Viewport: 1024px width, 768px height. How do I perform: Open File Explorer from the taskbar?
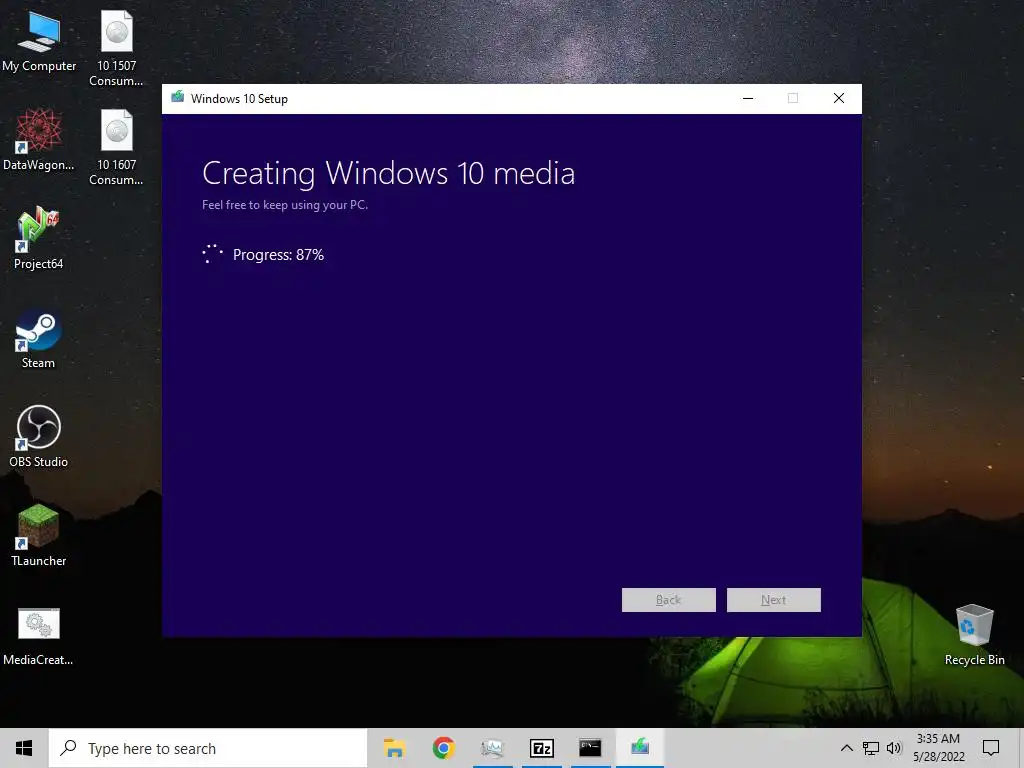point(394,748)
